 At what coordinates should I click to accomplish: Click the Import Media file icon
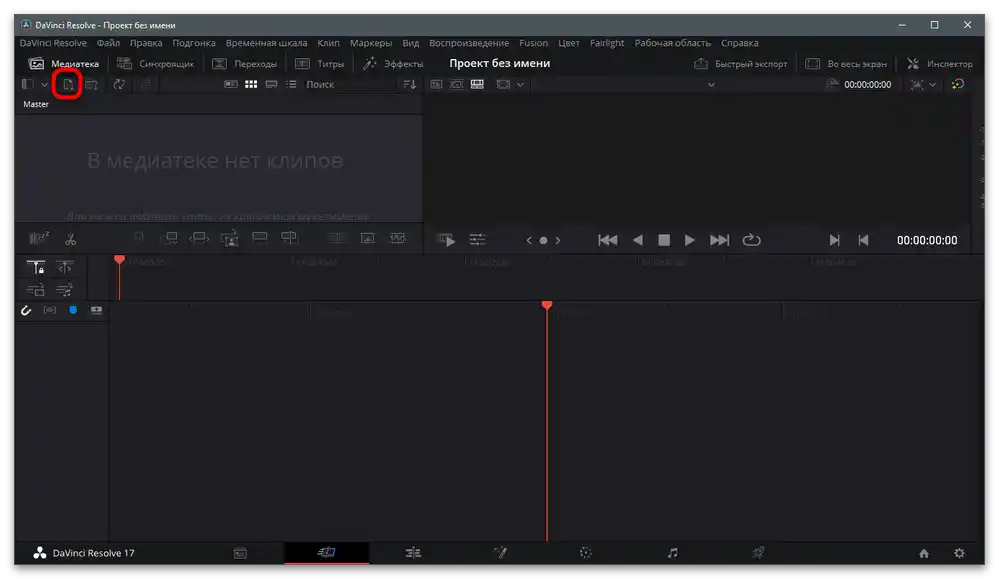[68, 84]
